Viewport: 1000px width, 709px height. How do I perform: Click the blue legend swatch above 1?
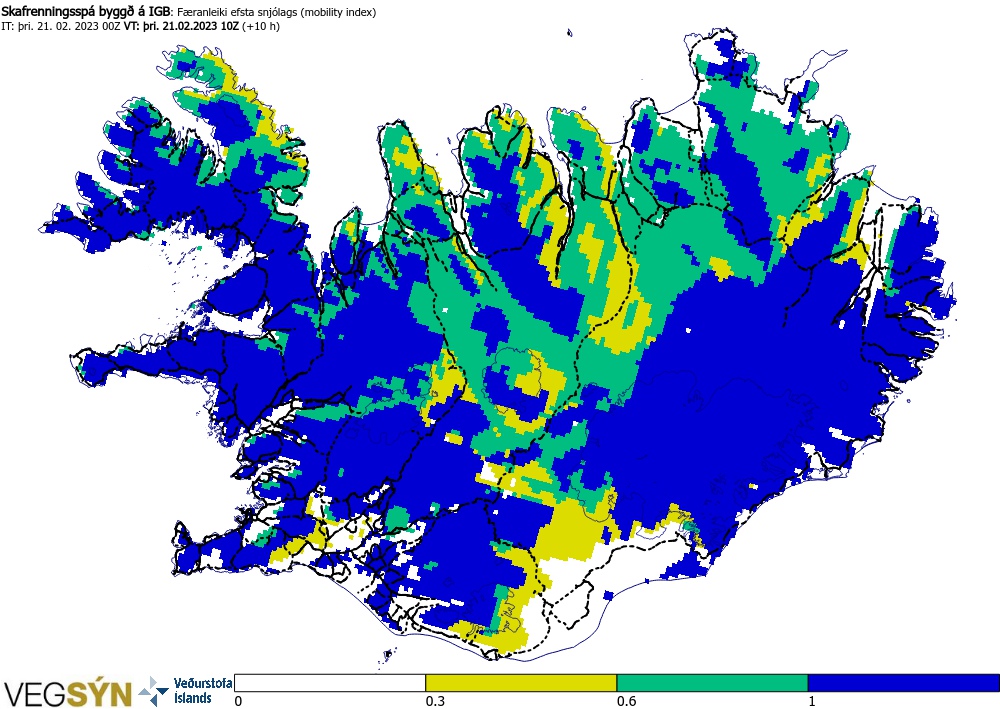904,683
